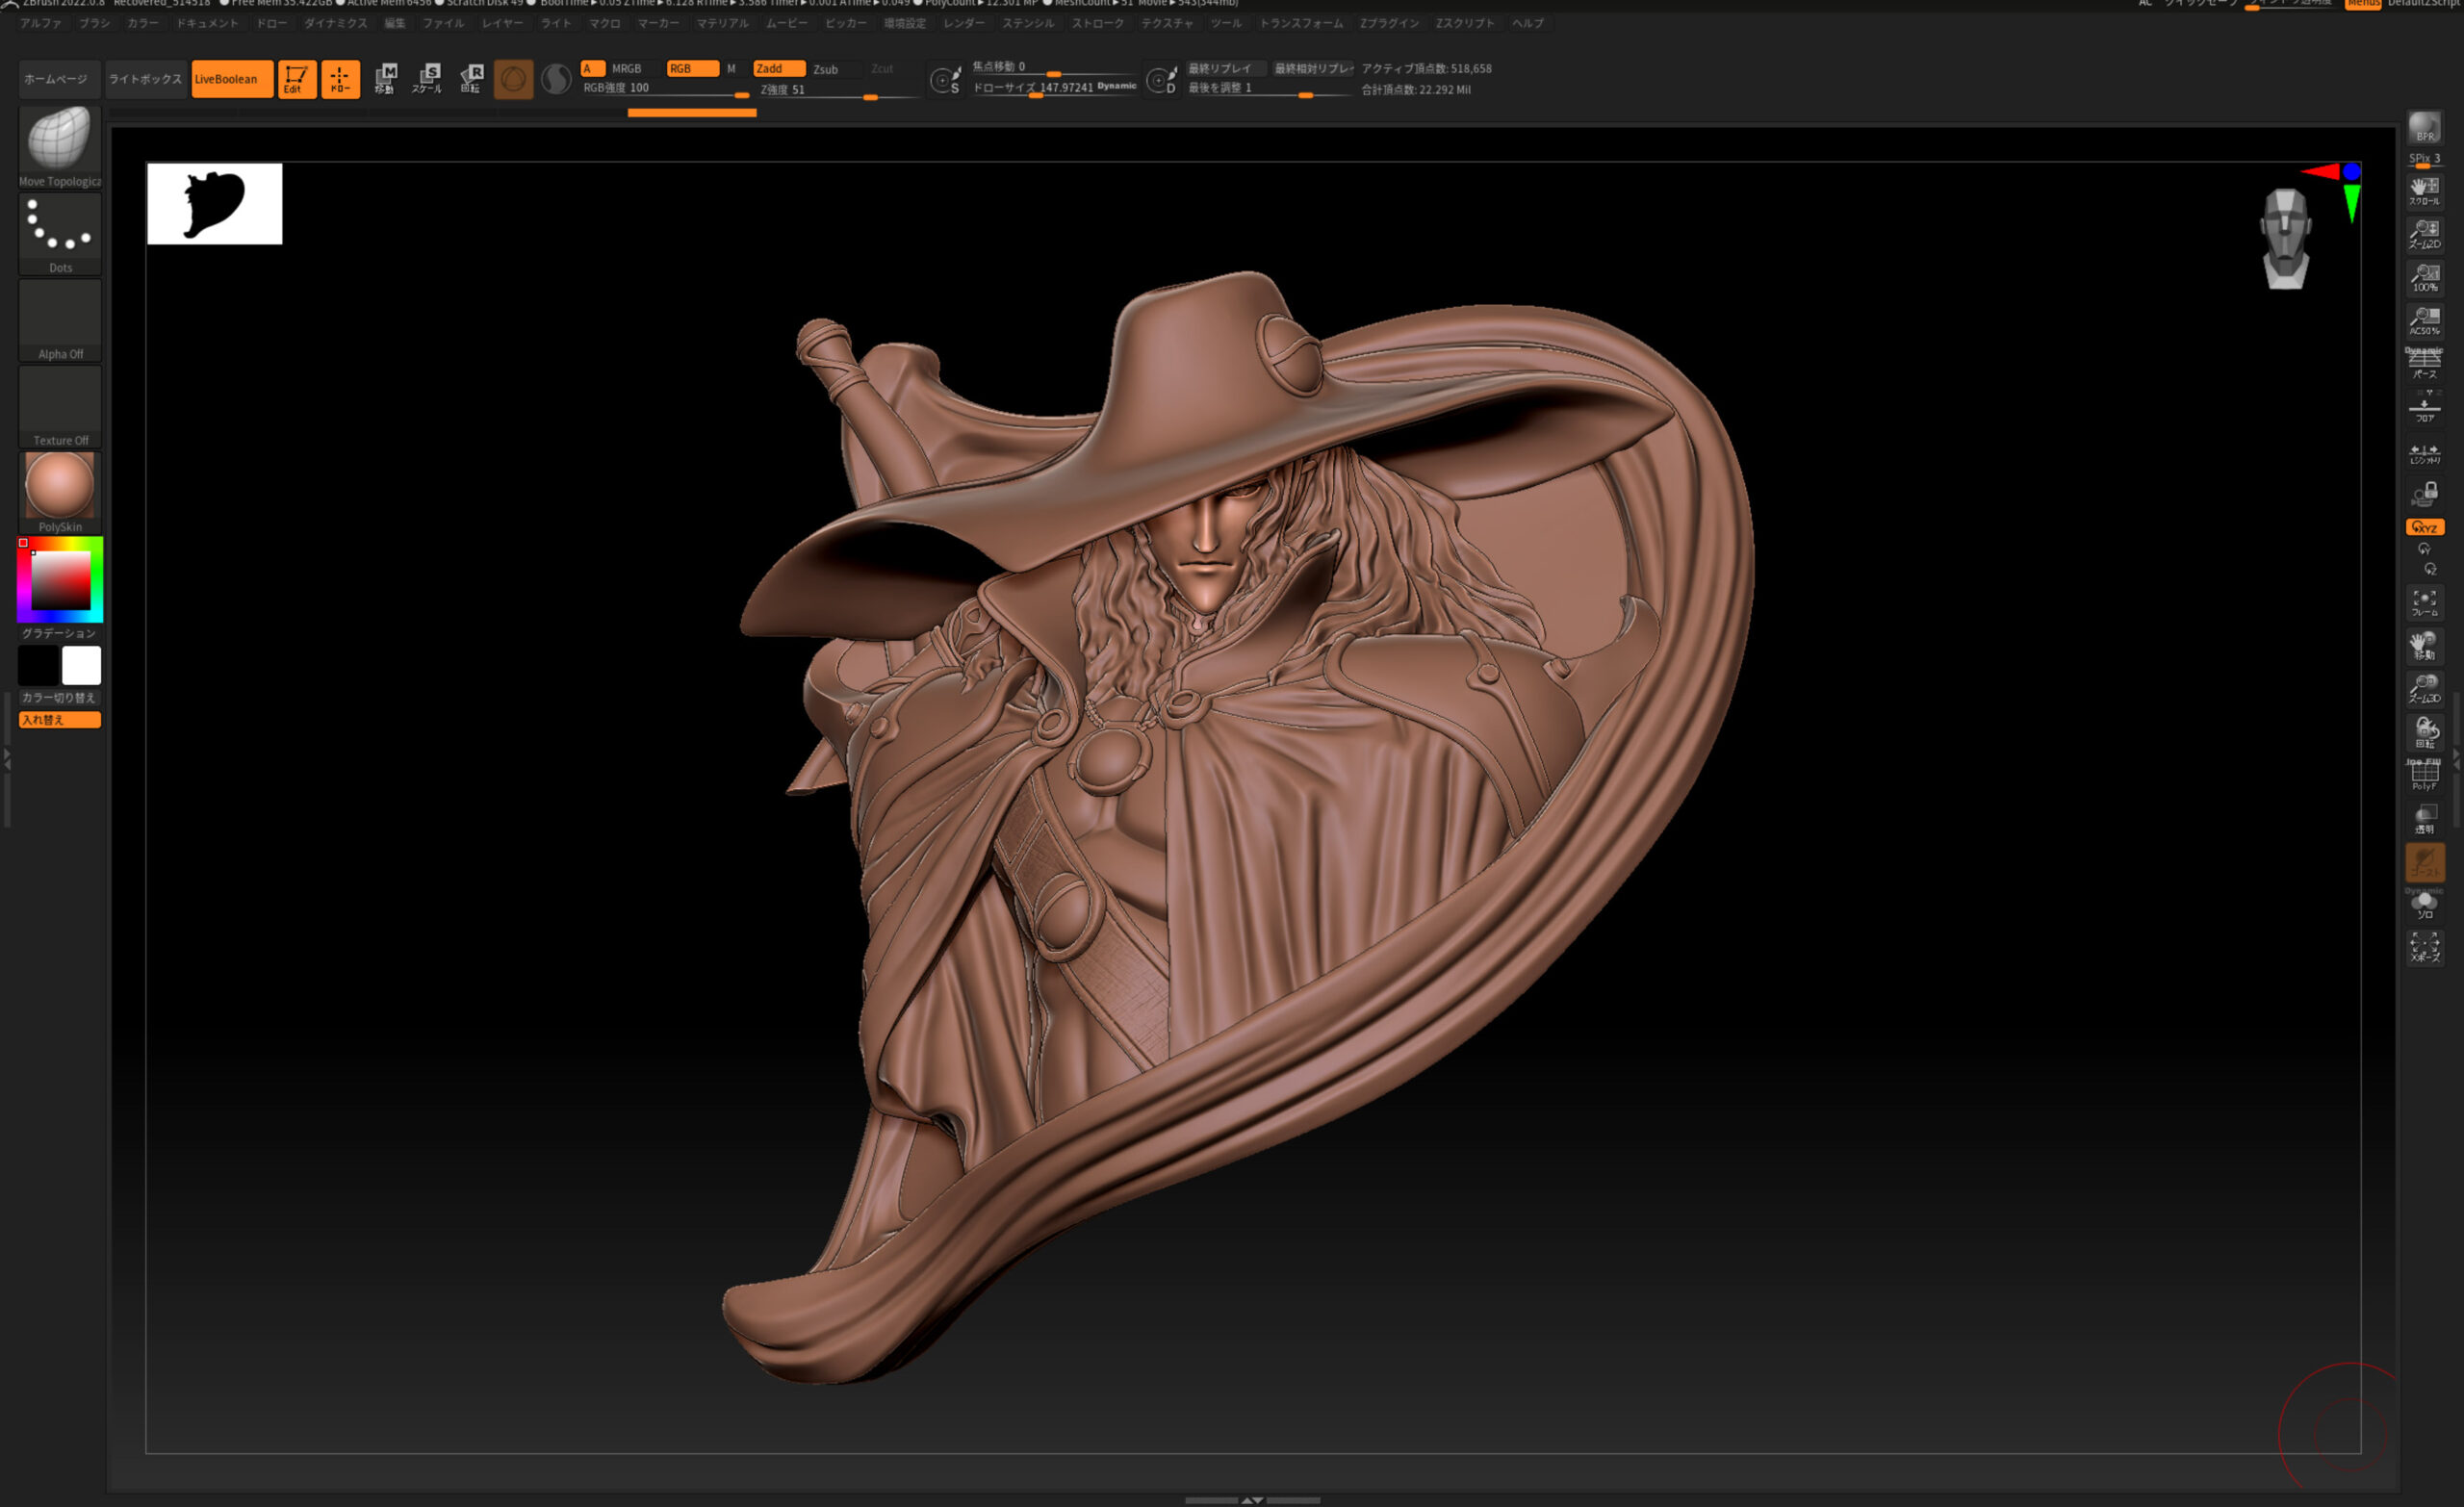Open the アルファ menu
Image resolution: width=2464 pixels, height=1507 pixels.
tap(41, 23)
